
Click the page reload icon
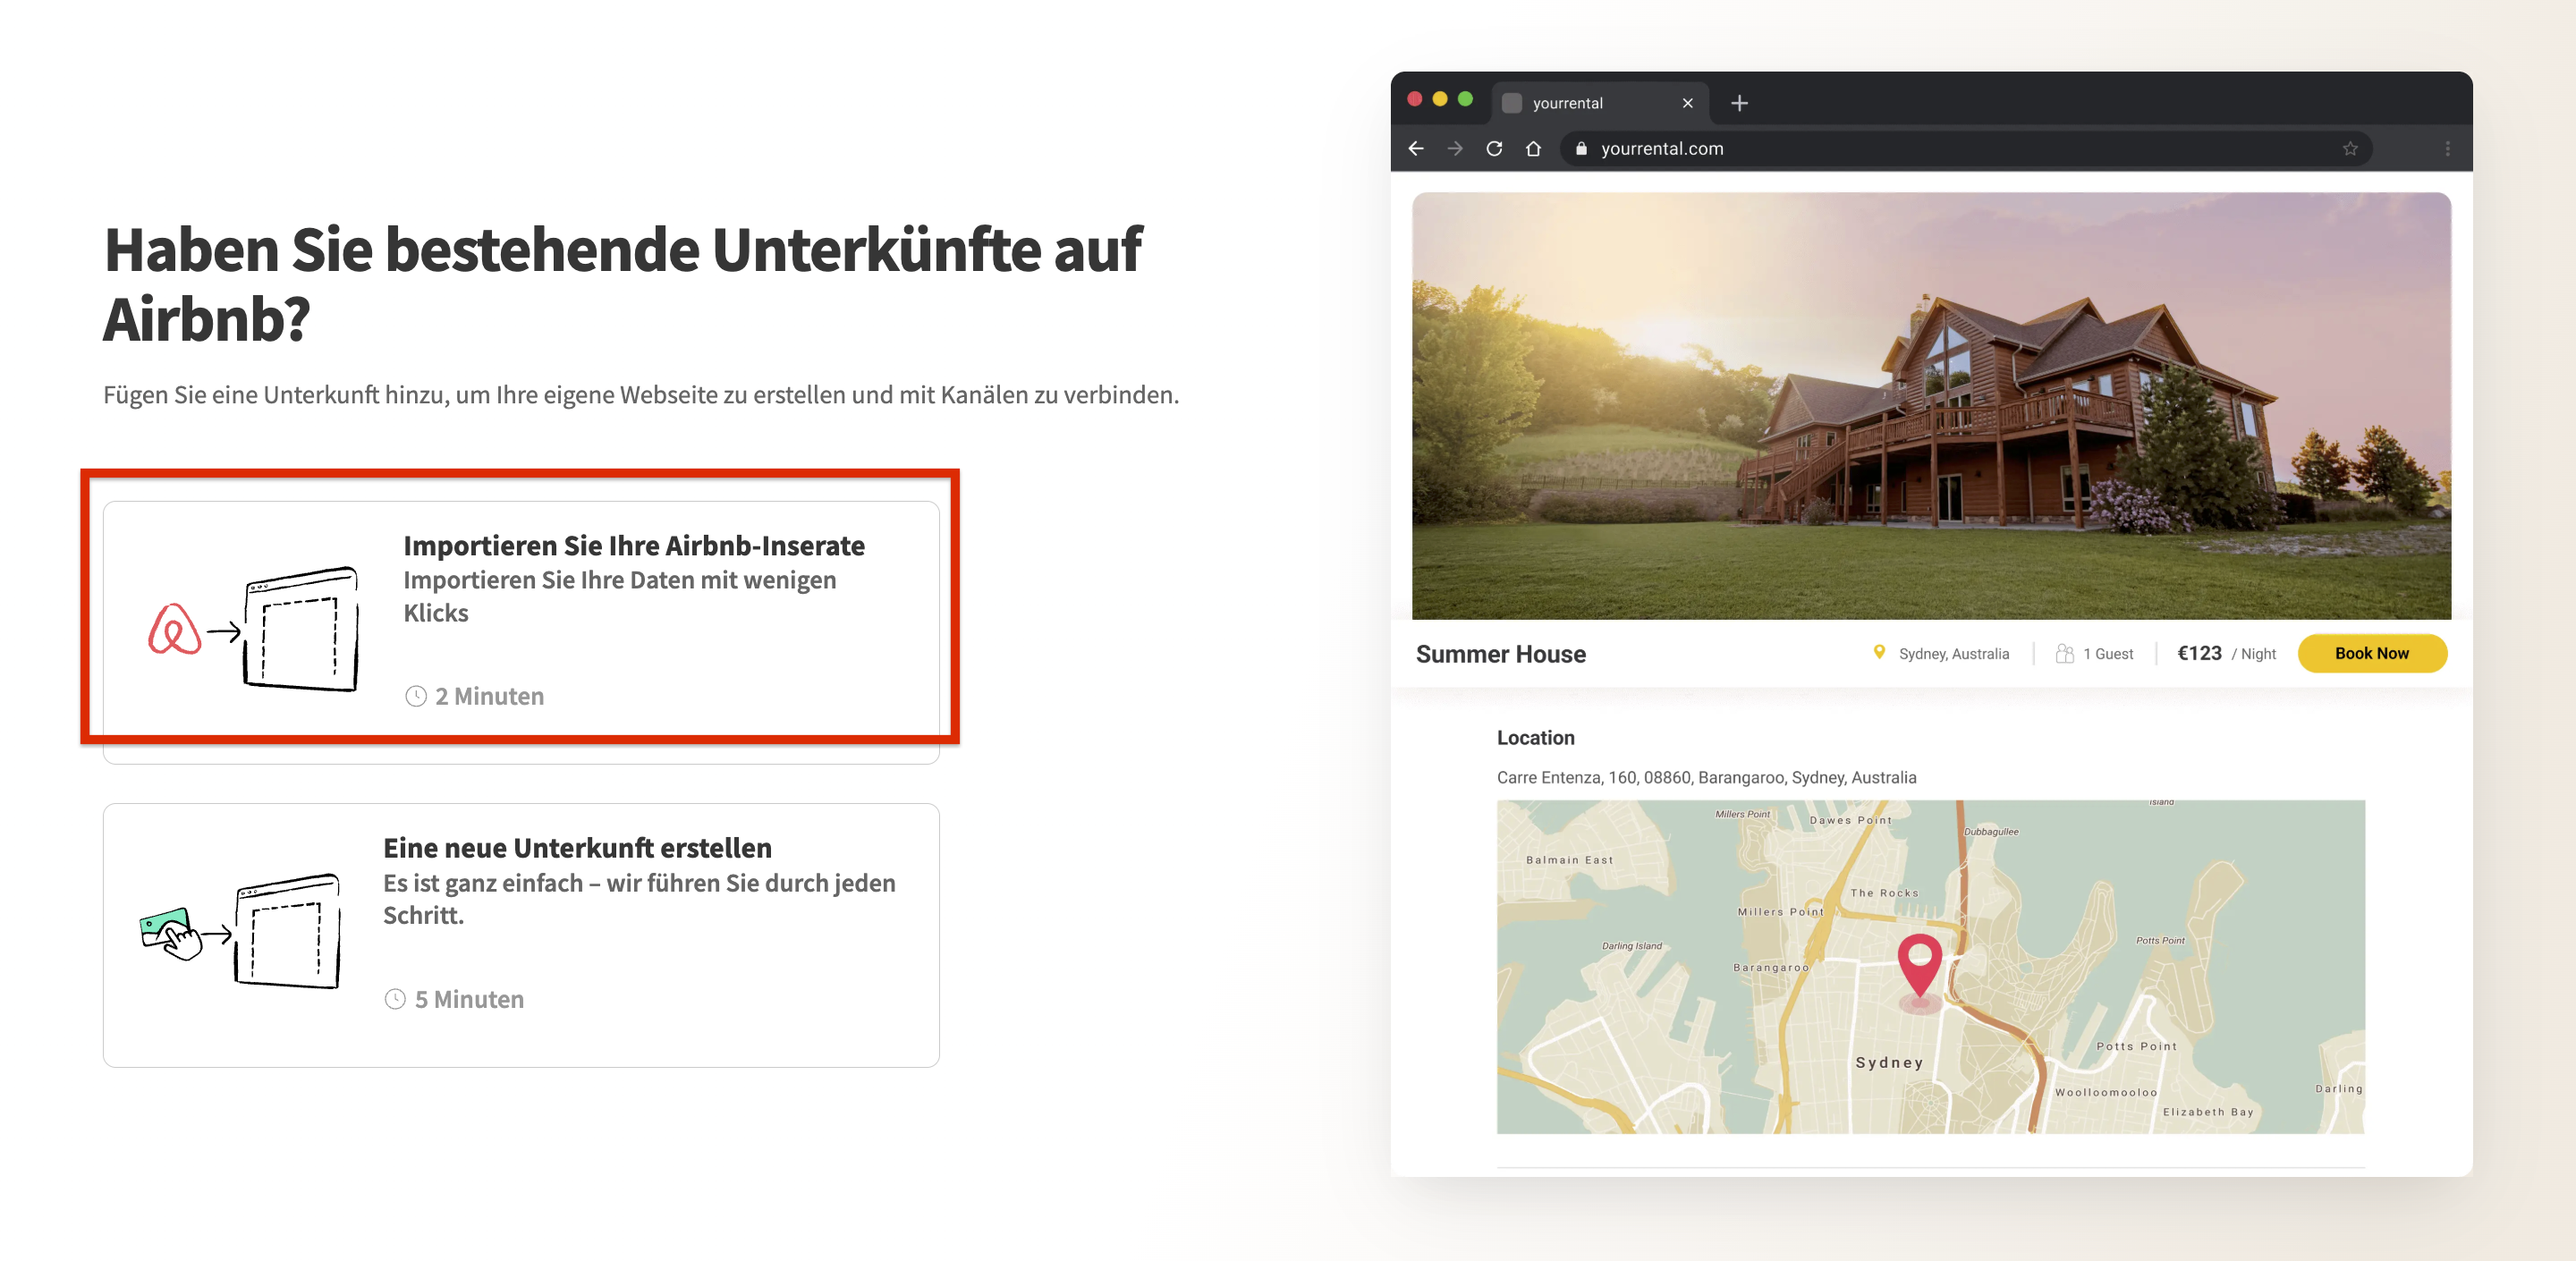(x=1494, y=149)
